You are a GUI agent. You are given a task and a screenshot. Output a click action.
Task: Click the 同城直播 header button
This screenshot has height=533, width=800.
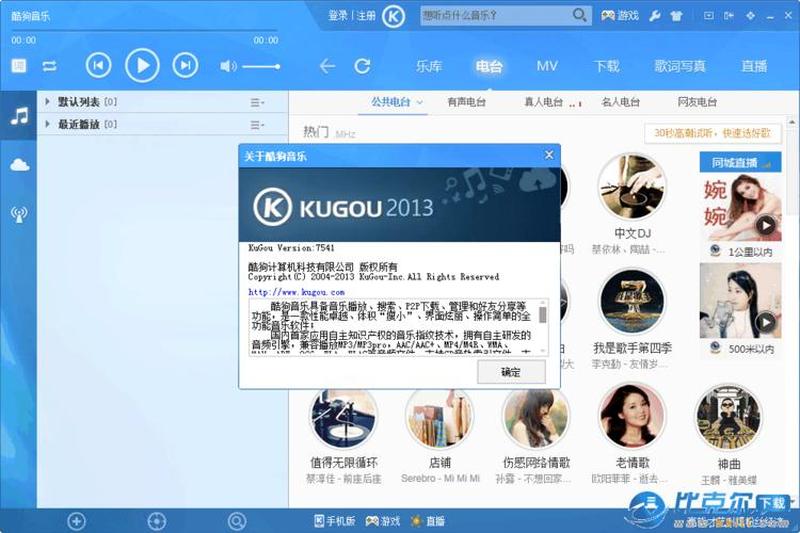pos(740,163)
